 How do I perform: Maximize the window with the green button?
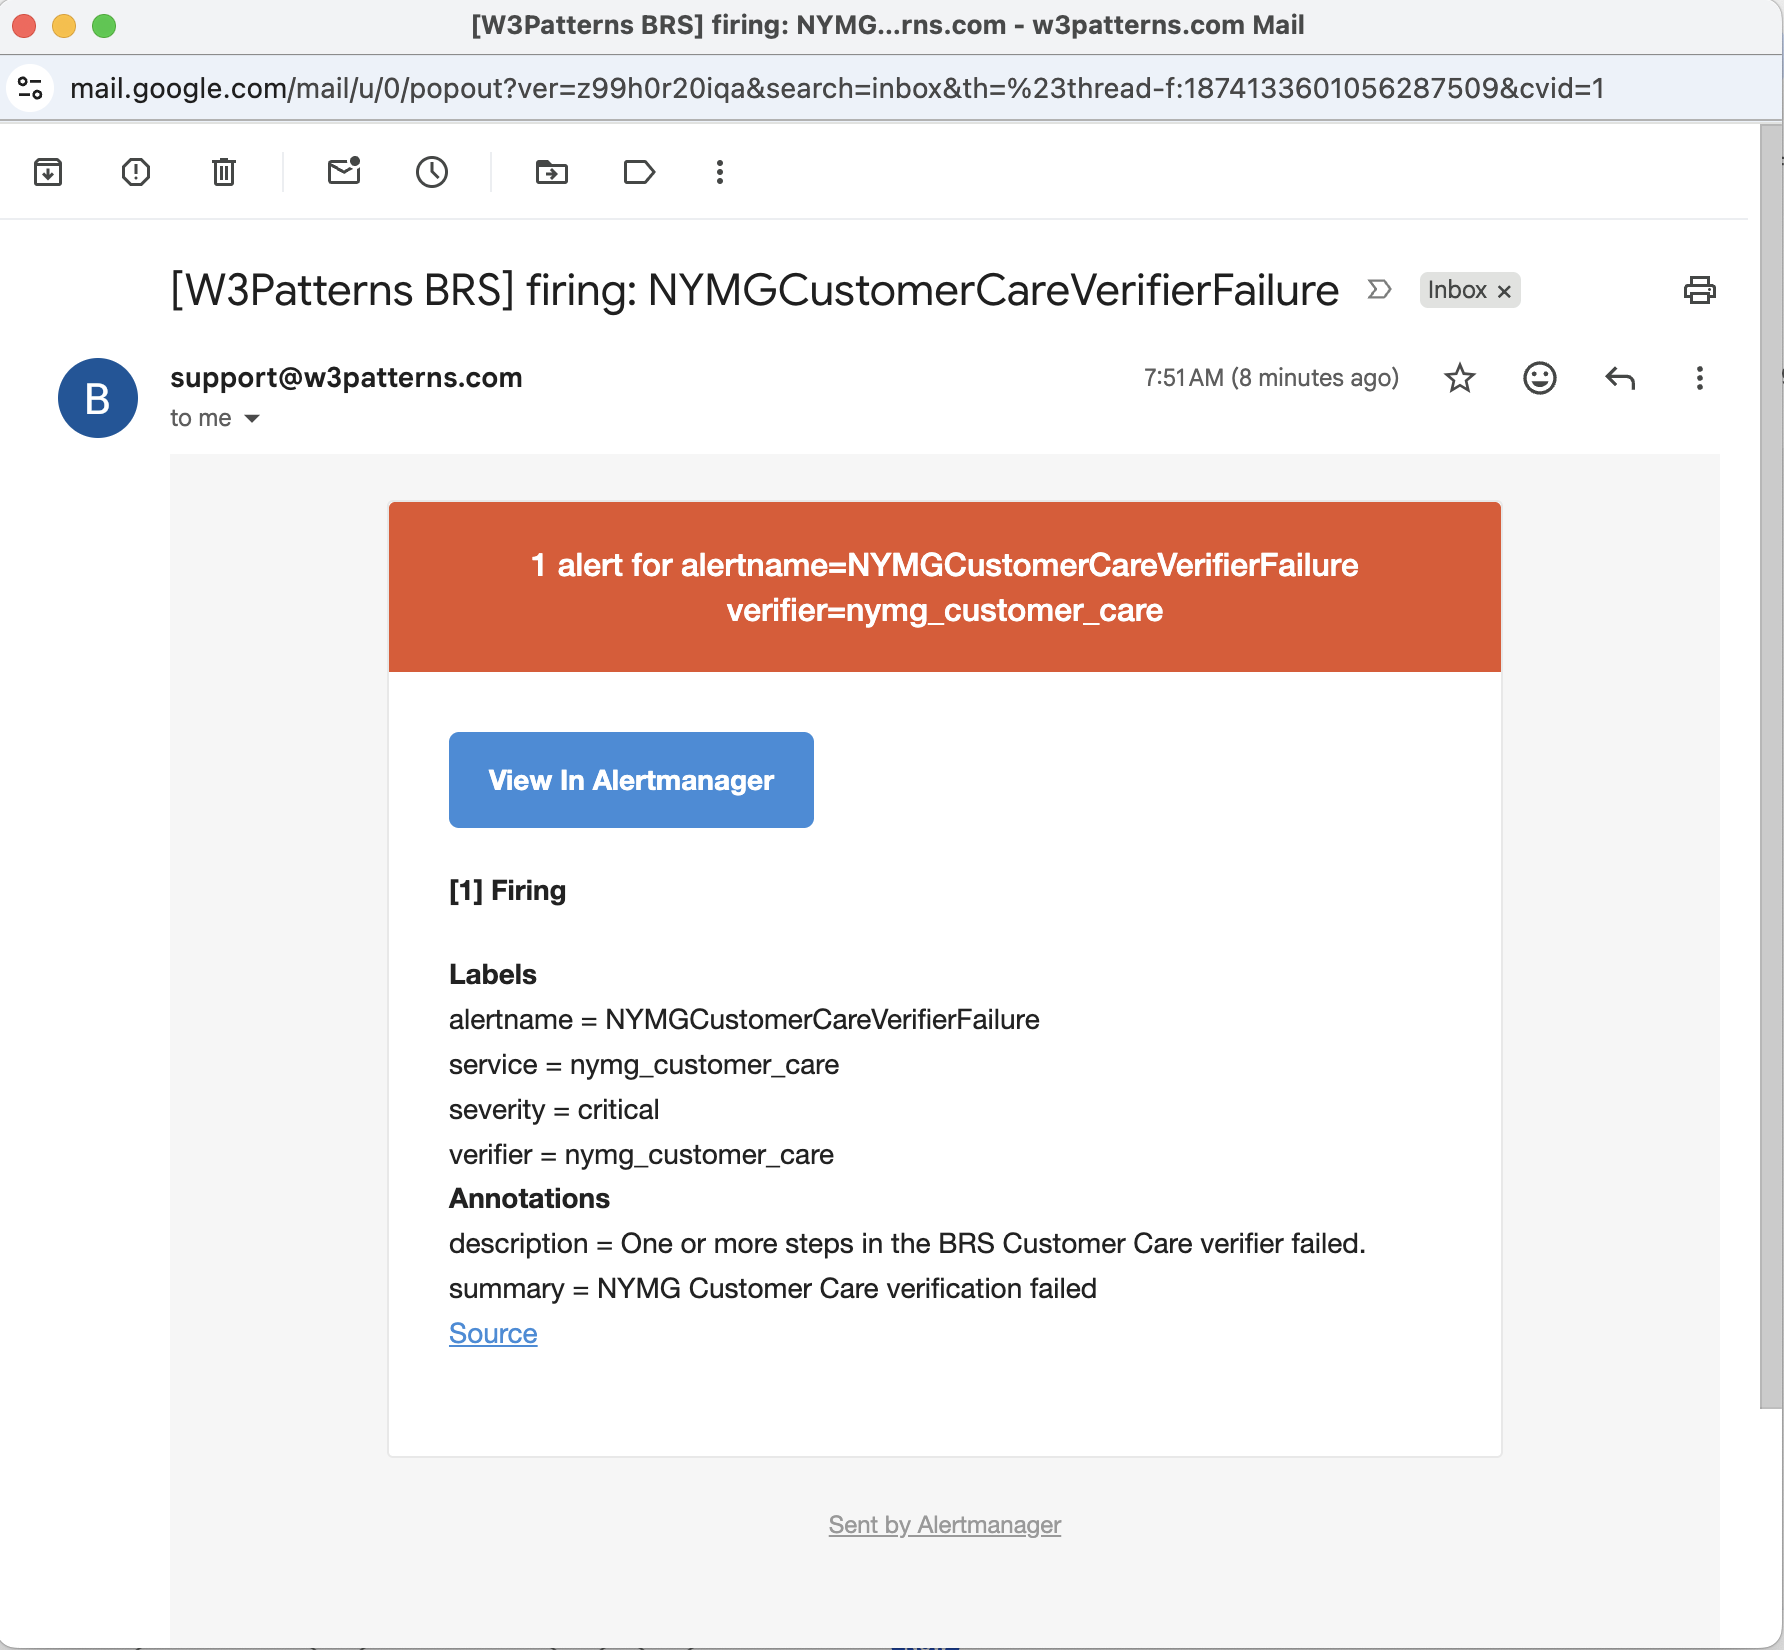(x=104, y=25)
